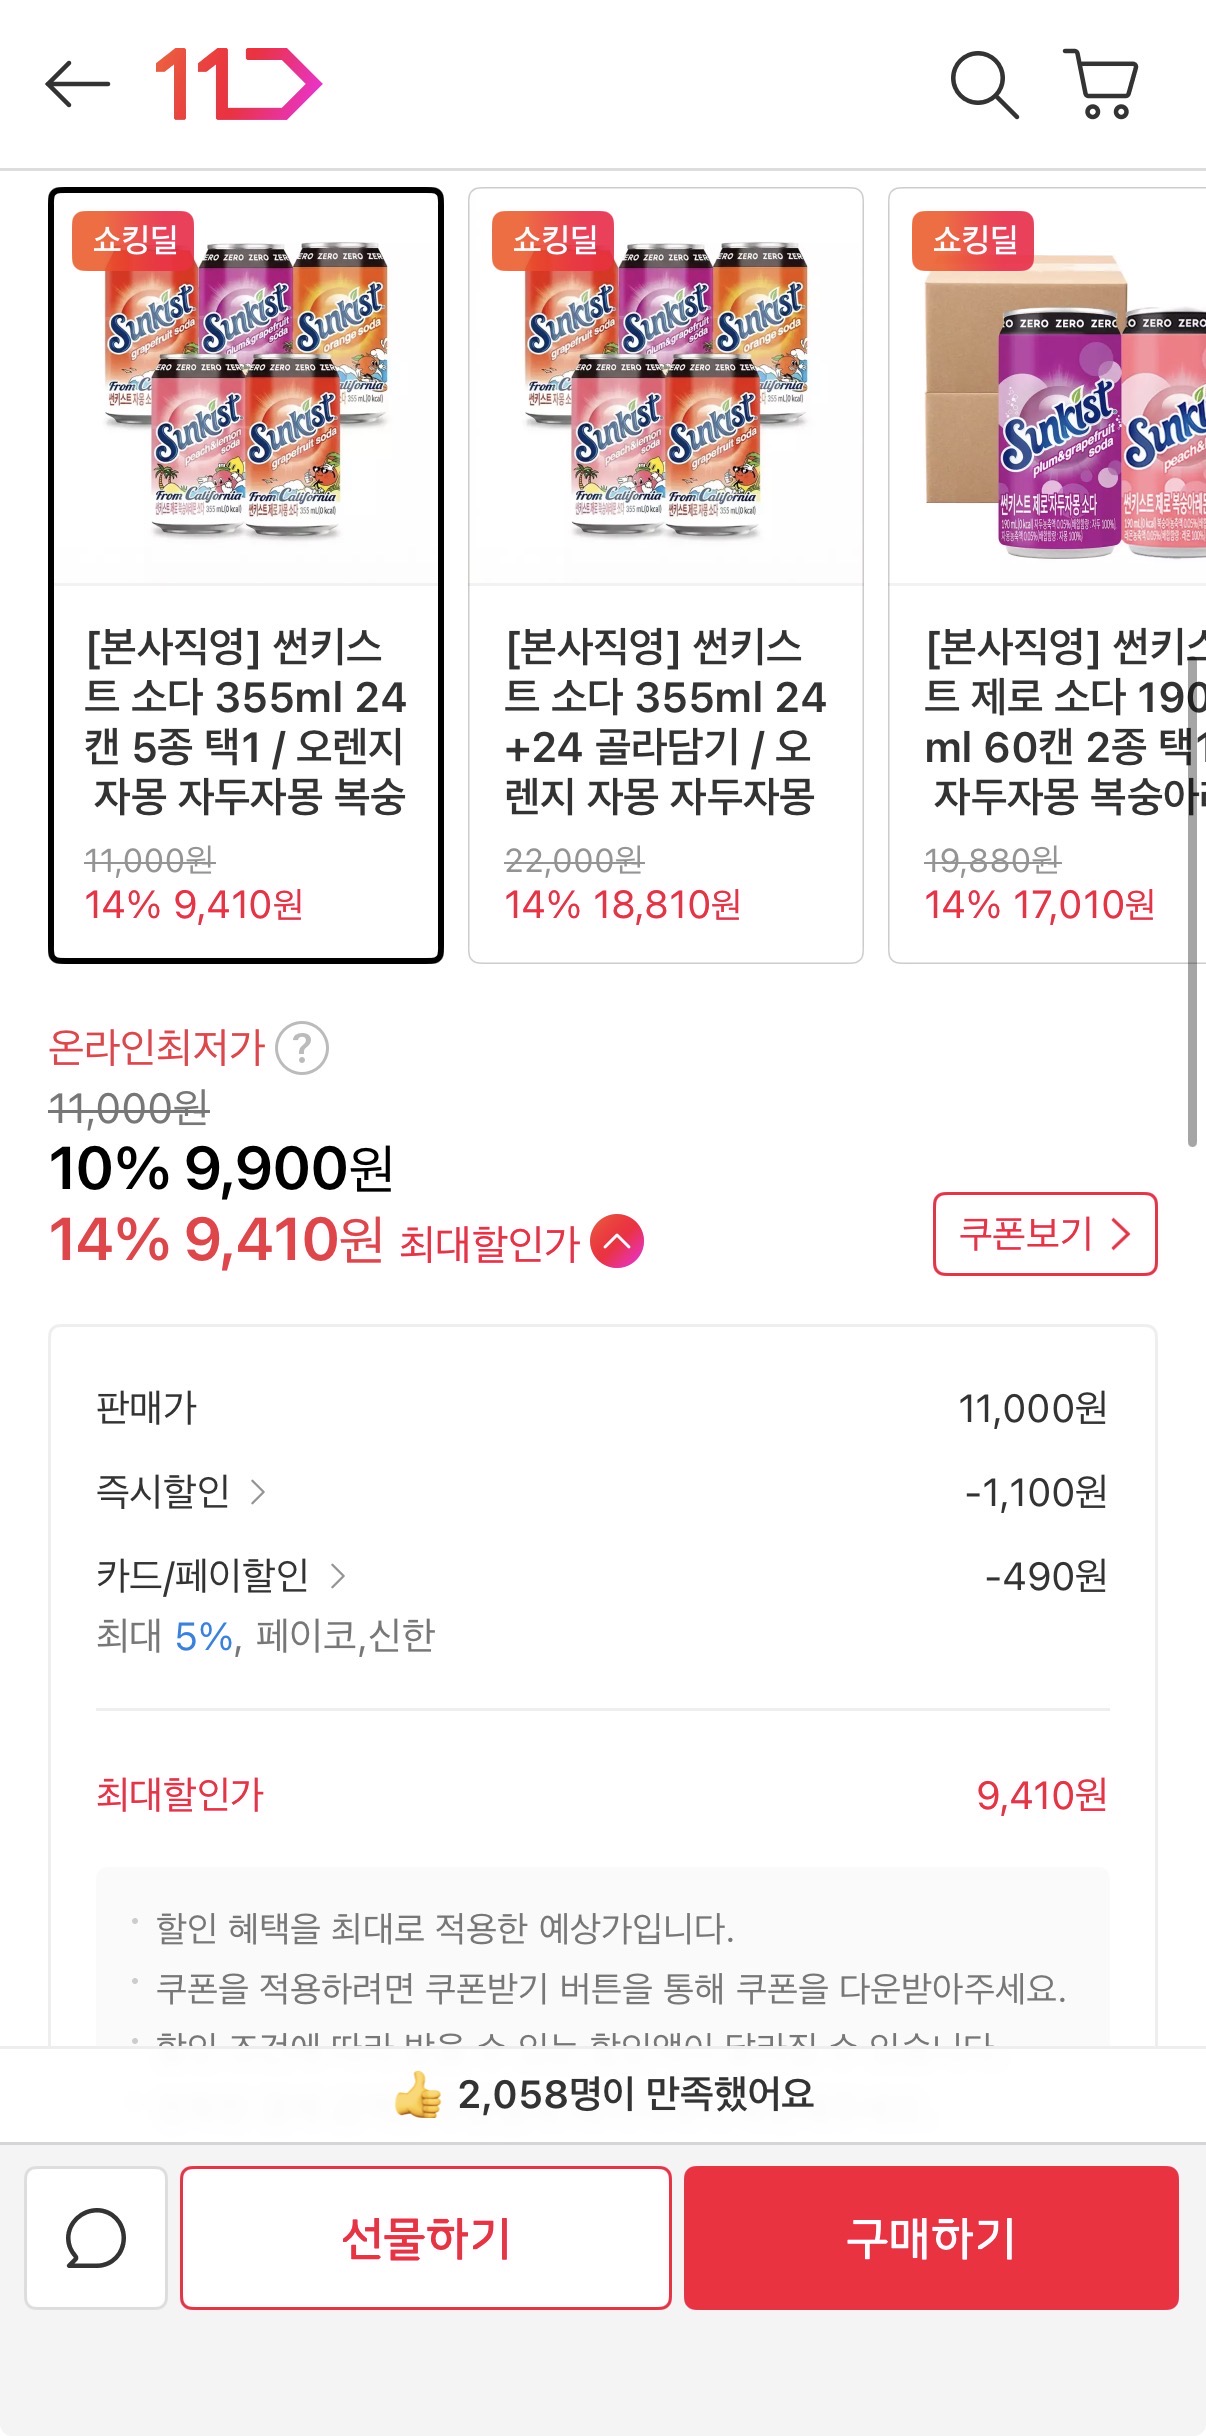This screenshot has width=1206, height=2436.
Task: Select the 24+24 골라담기 product card
Action: tap(666, 575)
